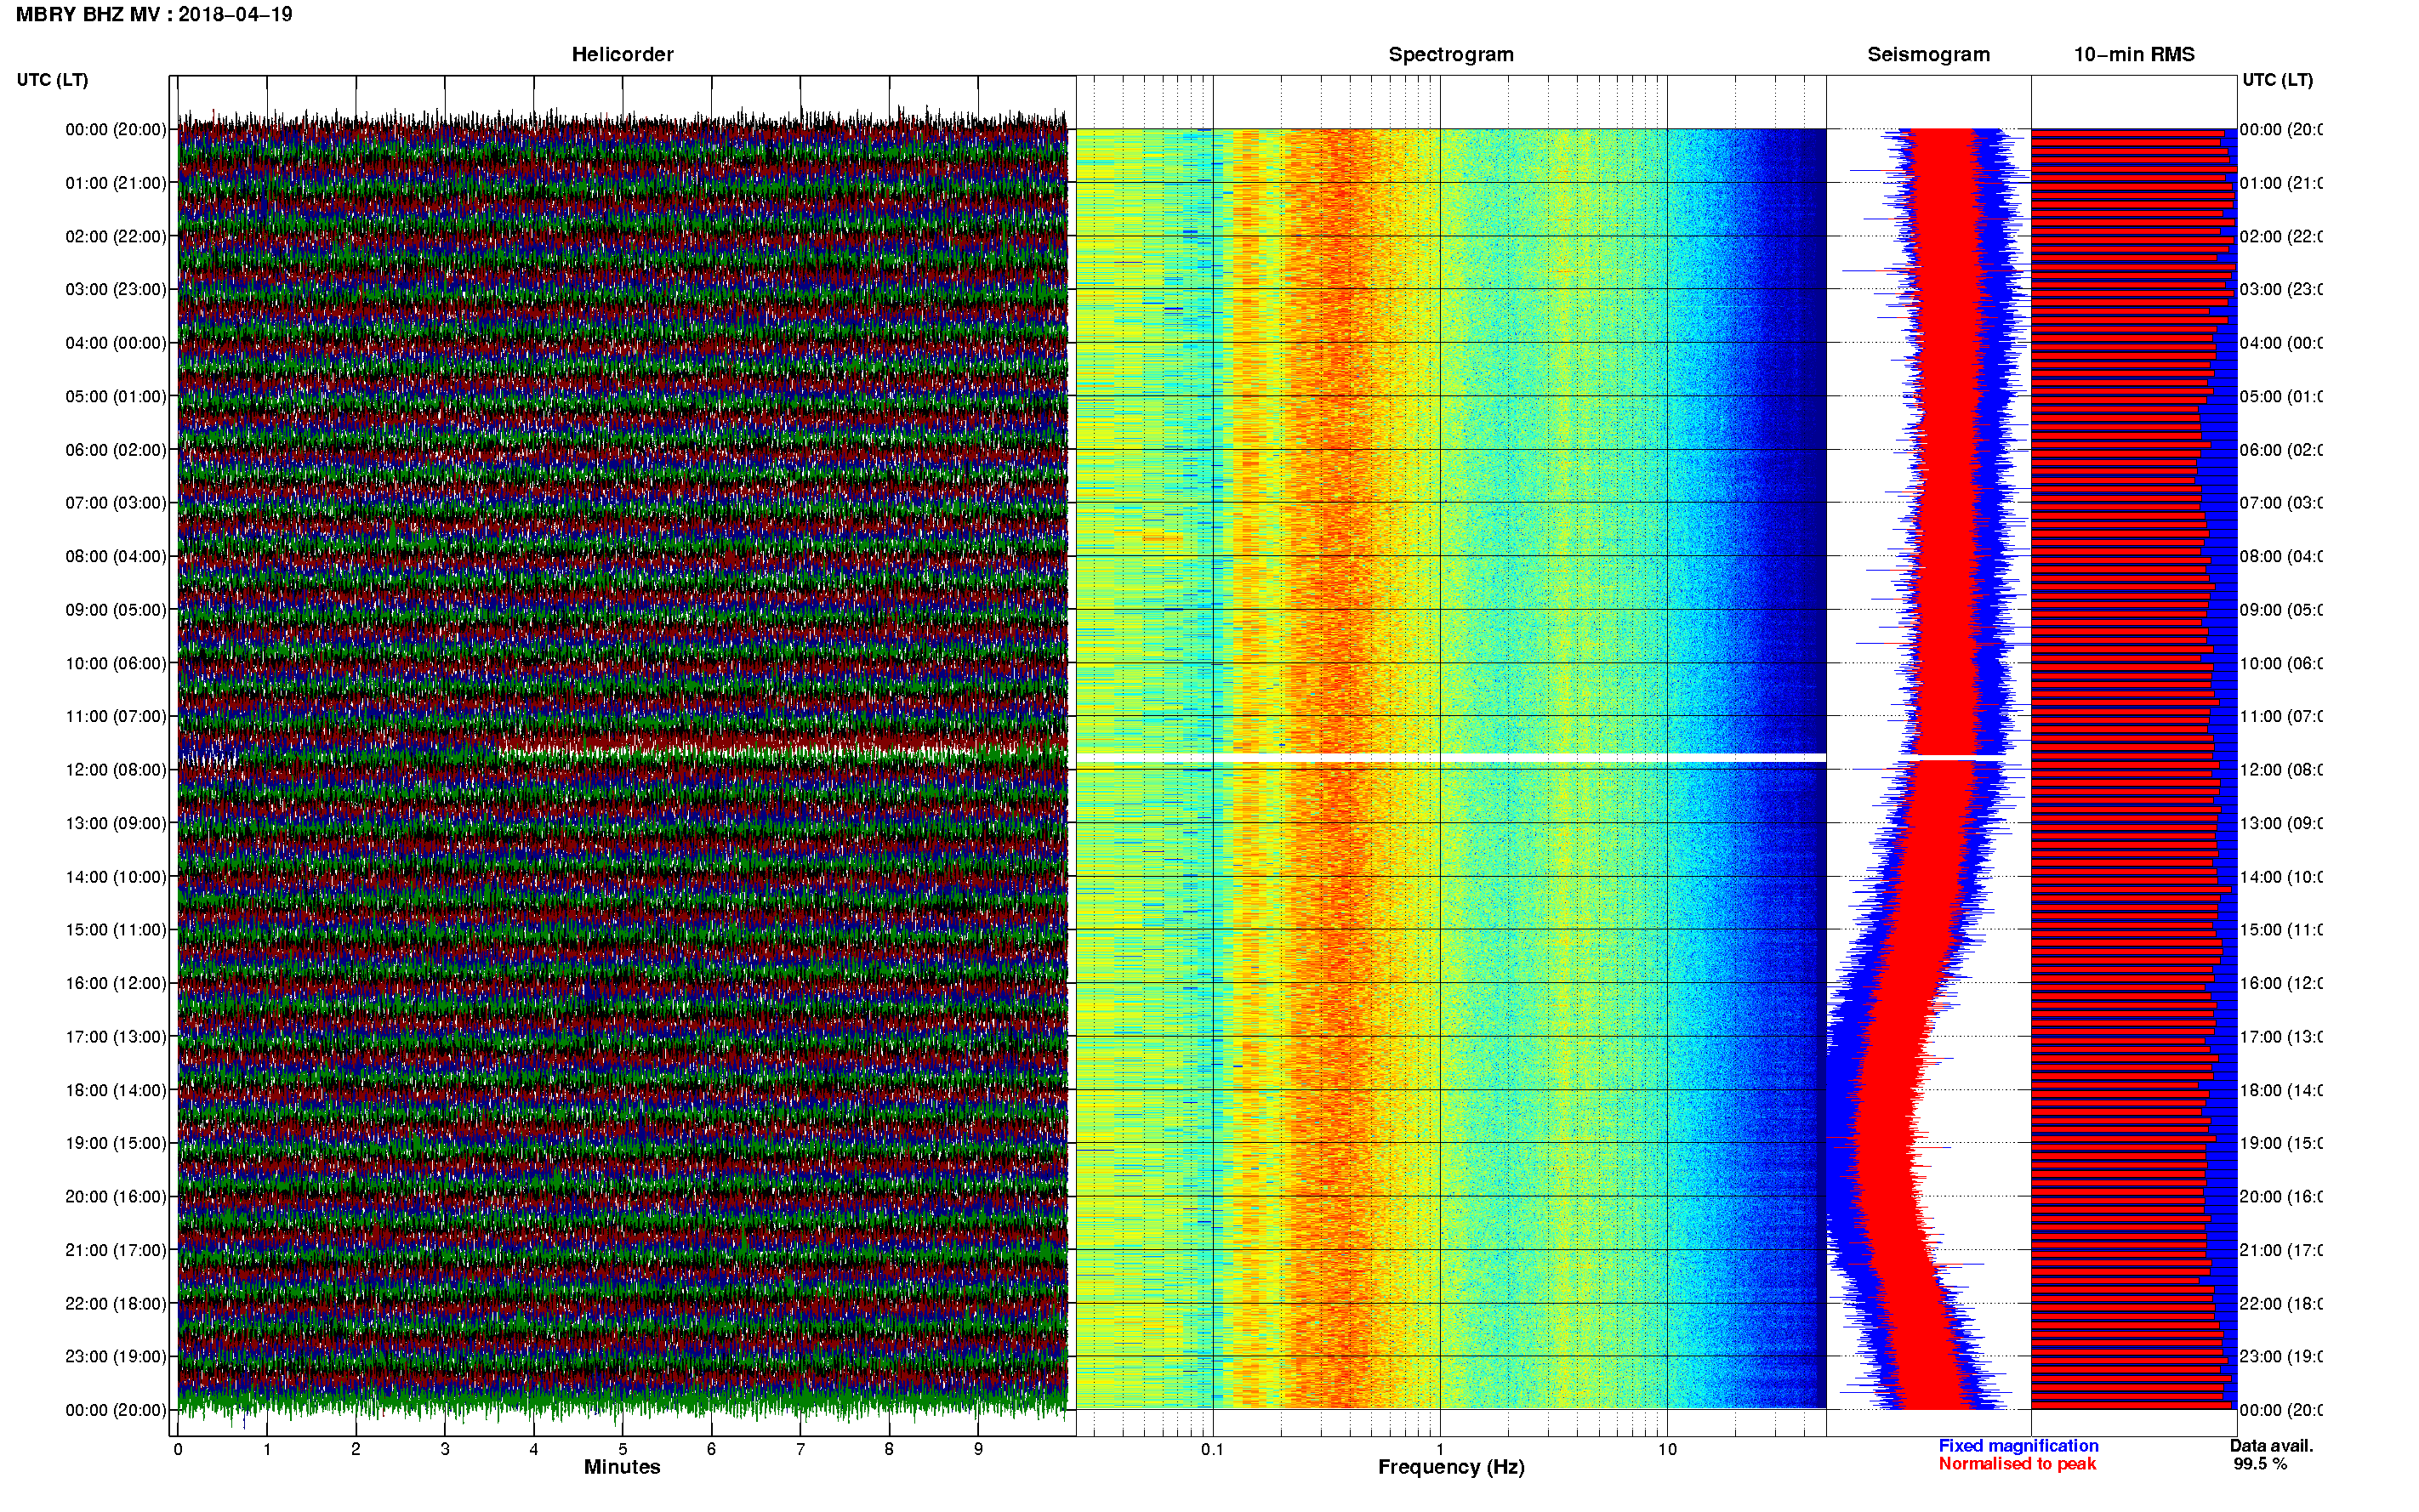Select the "01:00 (21:00)" left time label
The image size is (2419, 1512).
click(116, 183)
